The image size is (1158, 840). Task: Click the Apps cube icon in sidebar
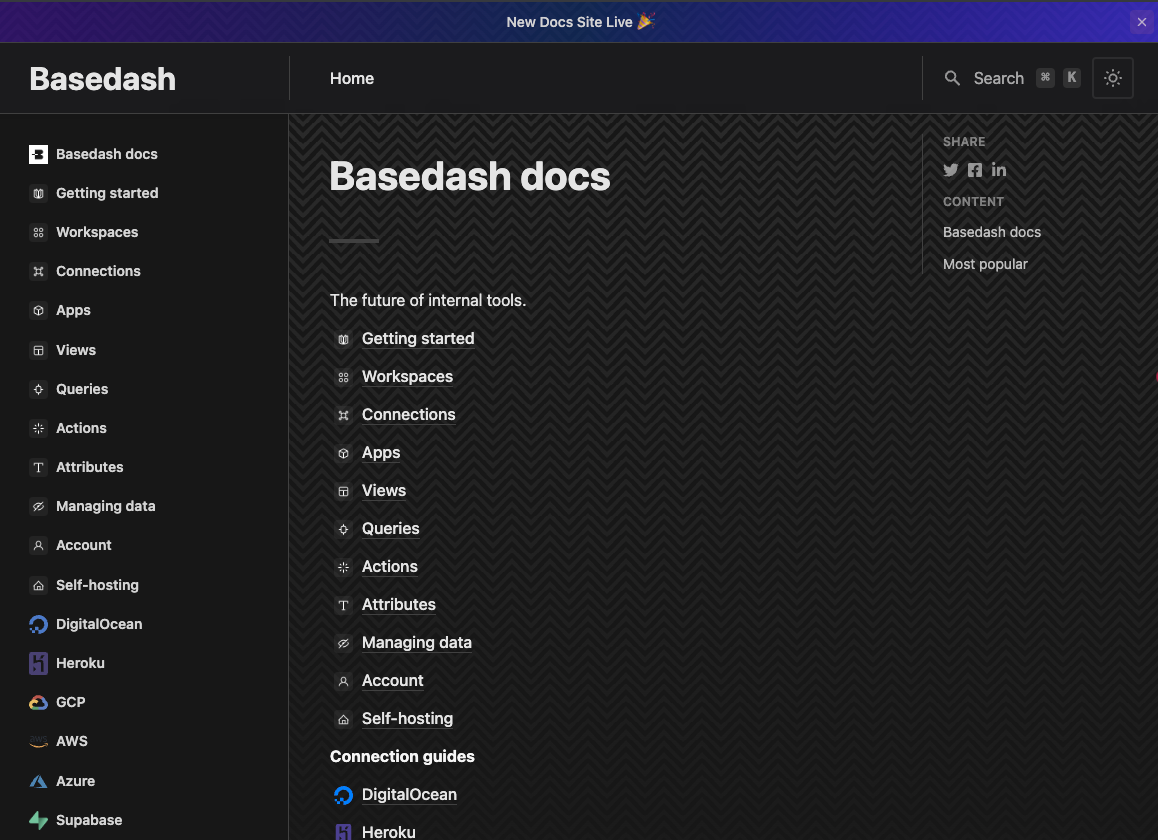click(x=38, y=310)
